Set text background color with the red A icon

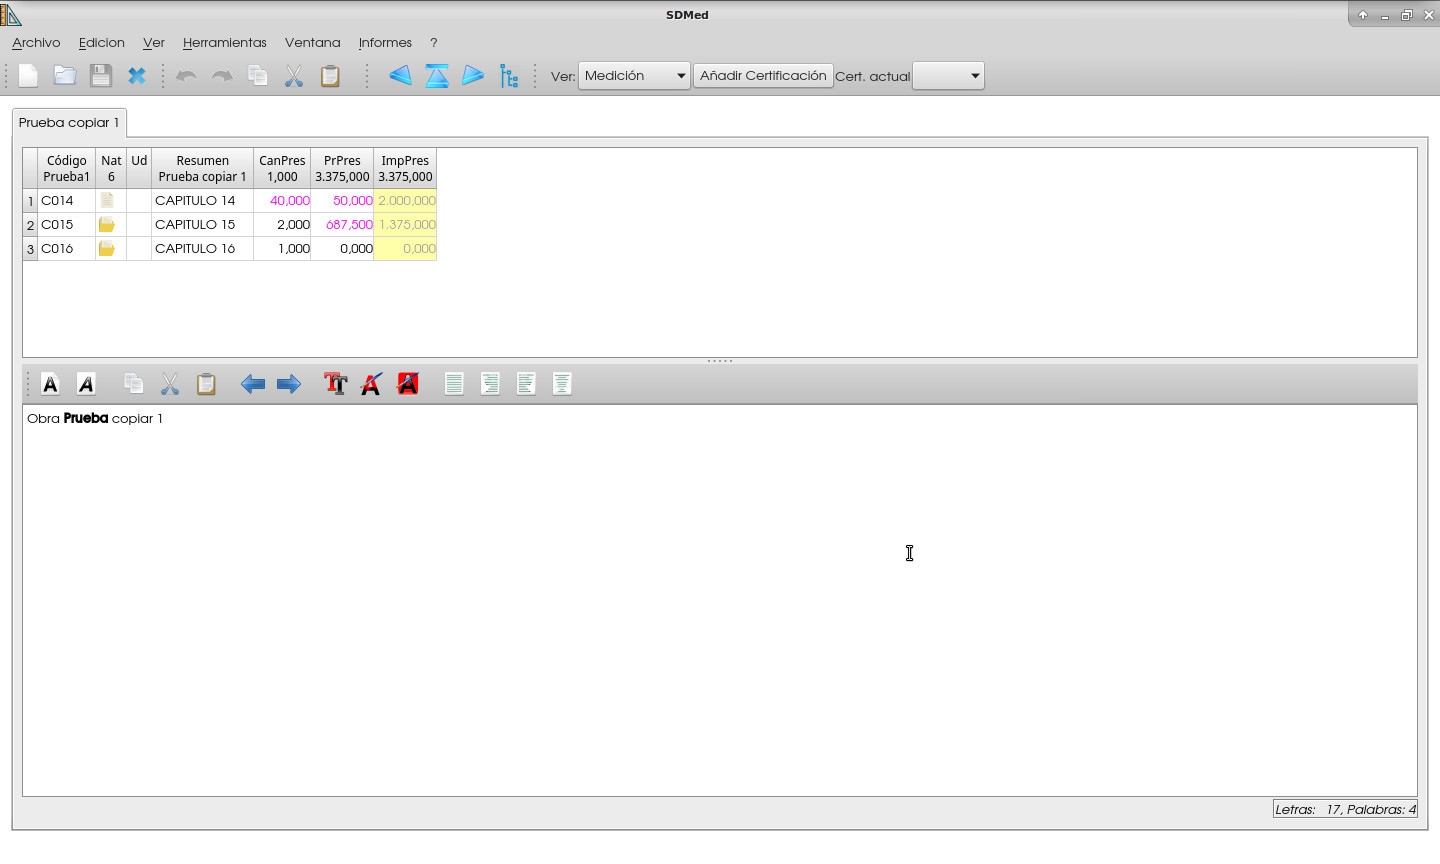point(408,384)
